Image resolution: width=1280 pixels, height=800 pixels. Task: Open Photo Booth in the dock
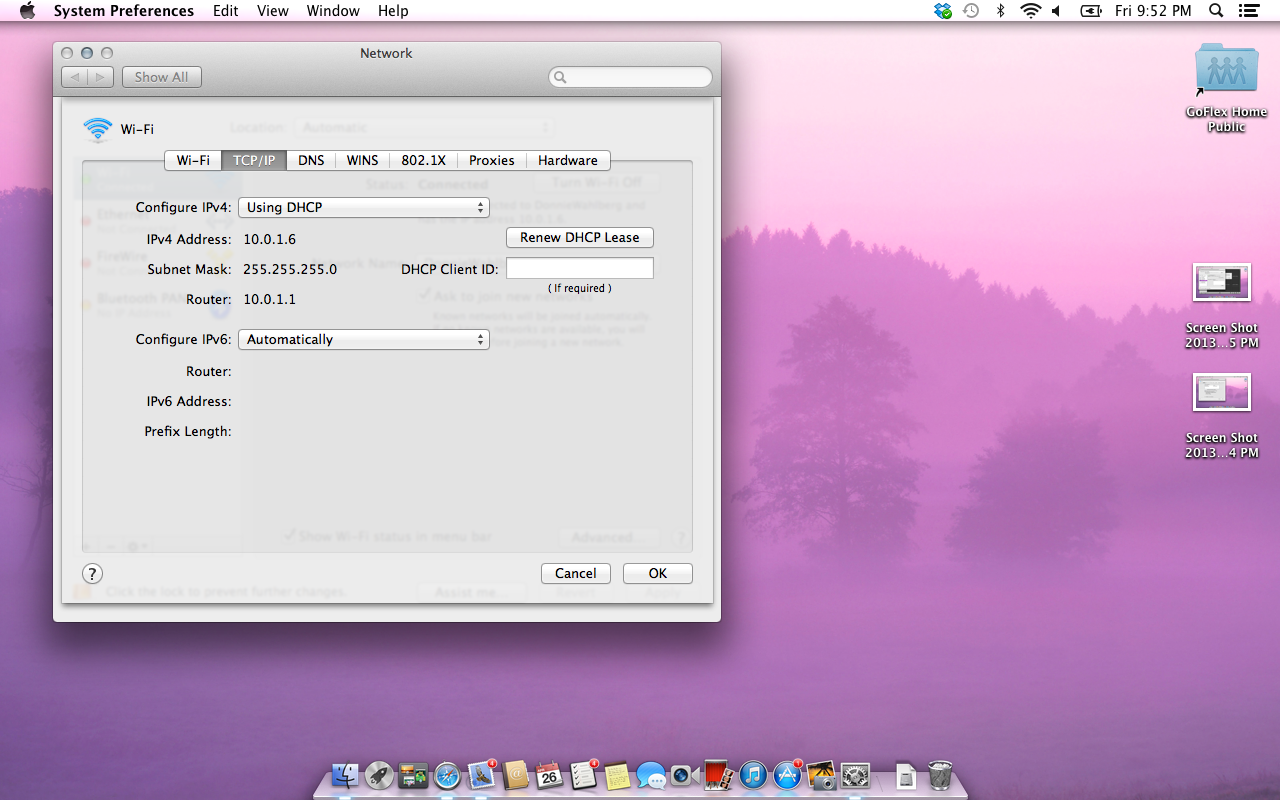coord(719,775)
